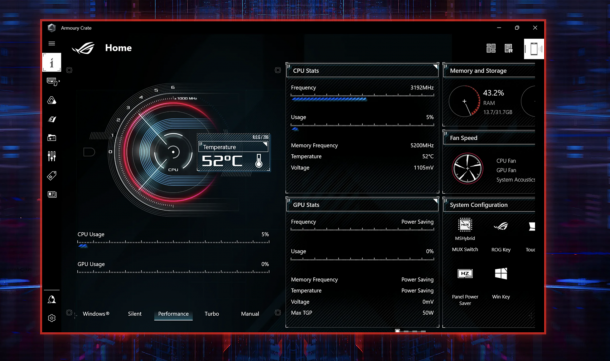Select the Turbo operating mode

[x=212, y=314]
